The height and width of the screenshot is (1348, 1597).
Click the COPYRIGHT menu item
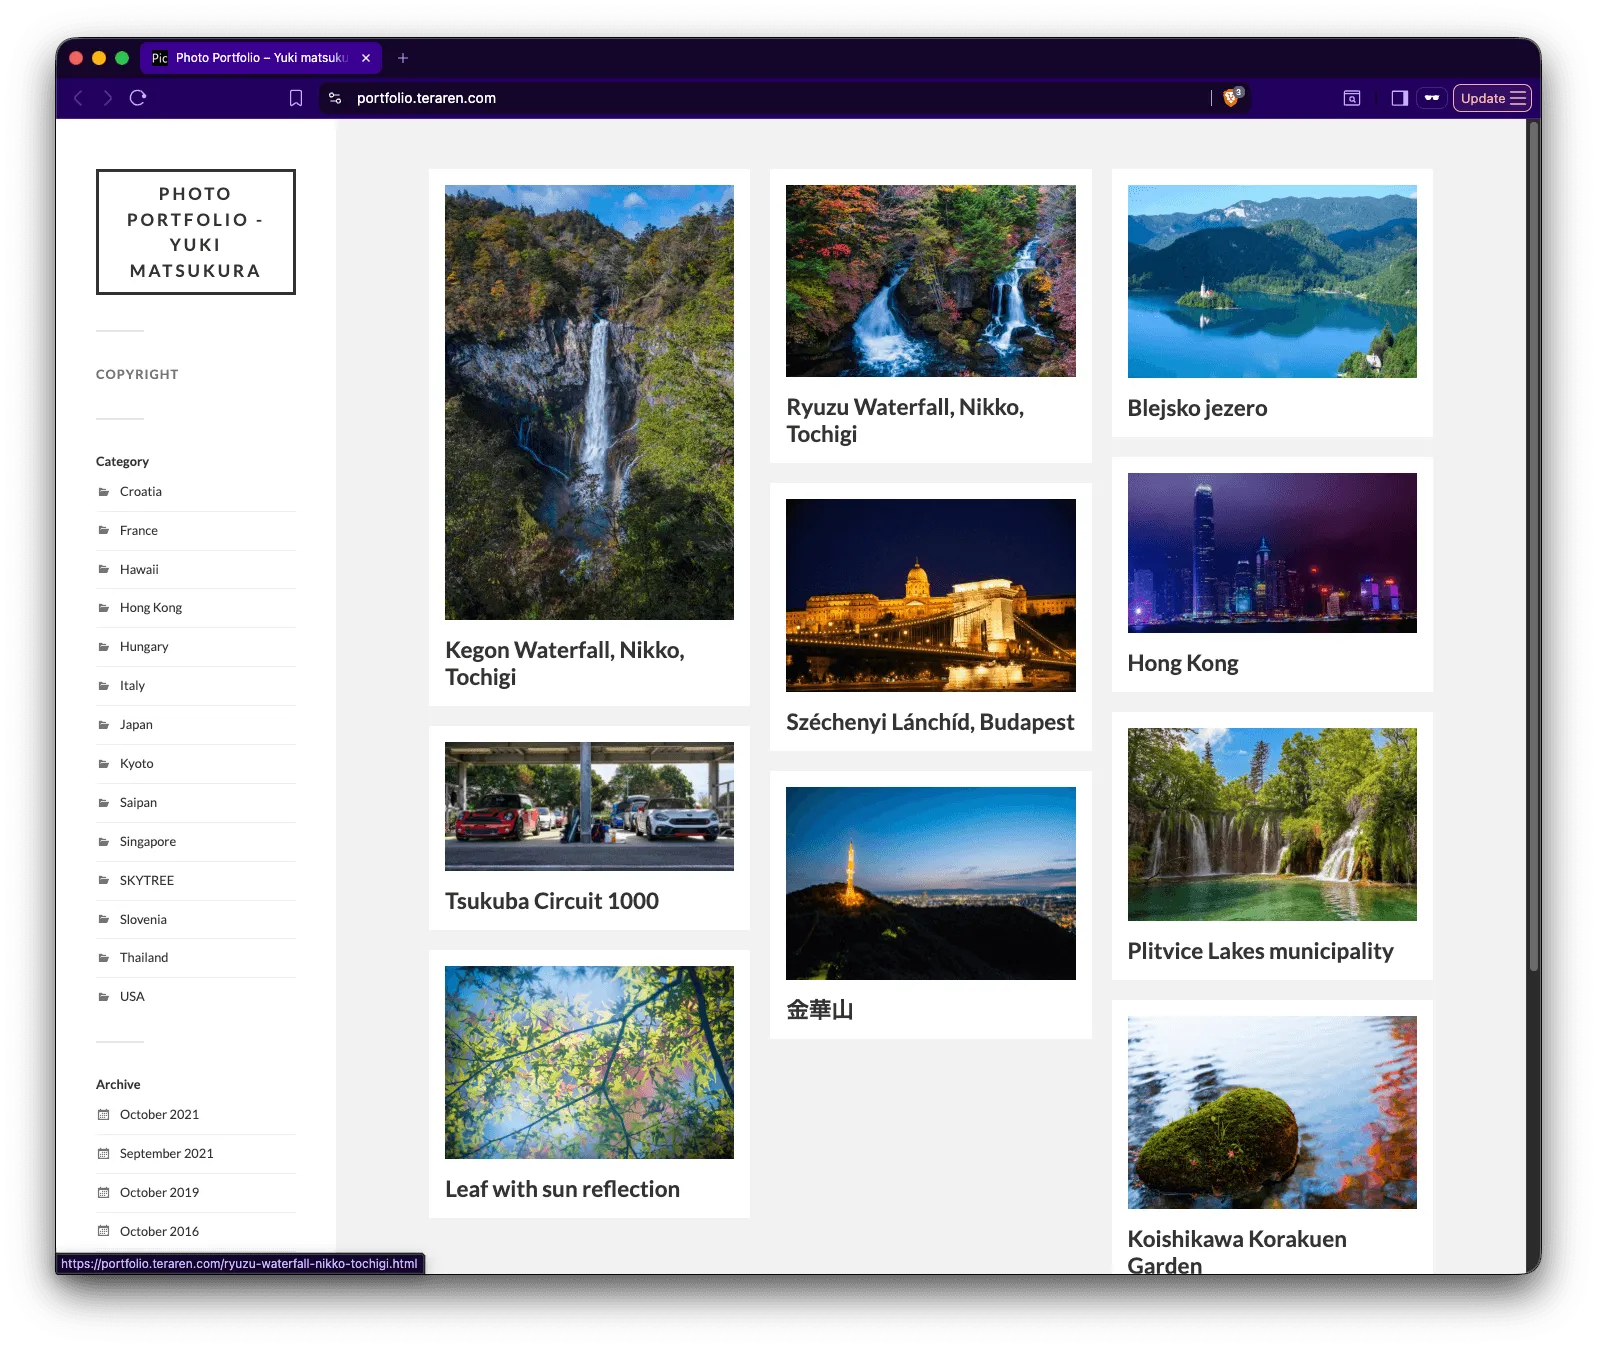(x=137, y=374)
